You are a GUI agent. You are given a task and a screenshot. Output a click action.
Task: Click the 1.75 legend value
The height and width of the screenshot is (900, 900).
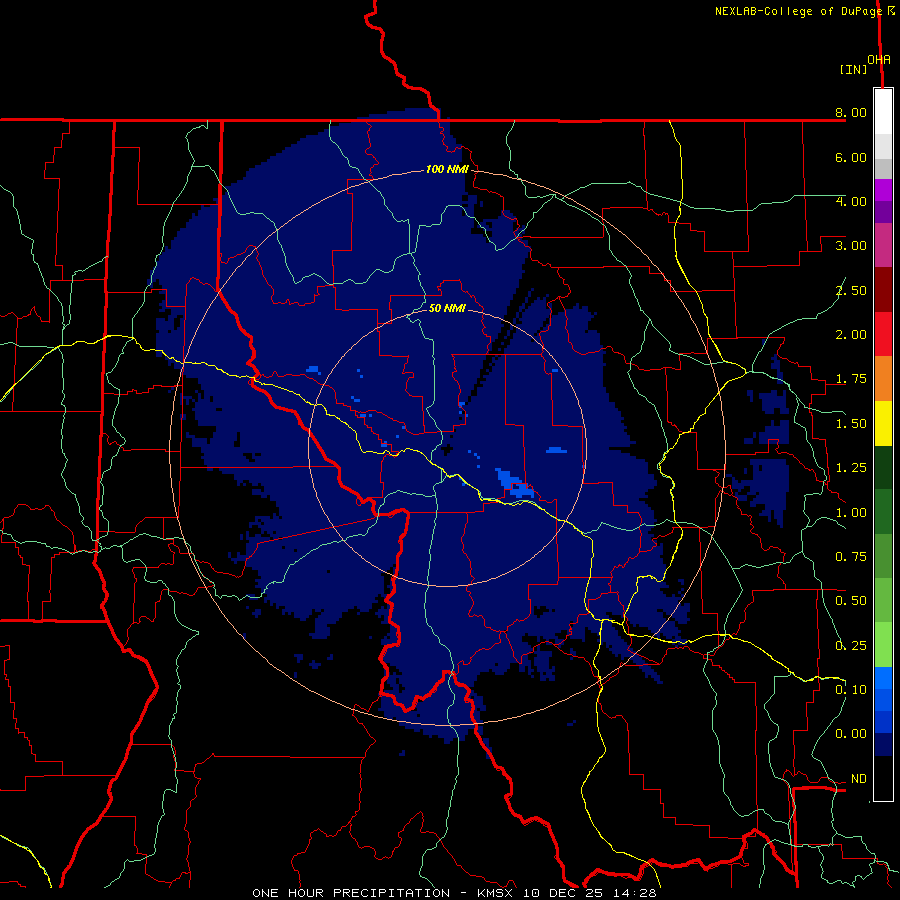(x=851, y=379)
